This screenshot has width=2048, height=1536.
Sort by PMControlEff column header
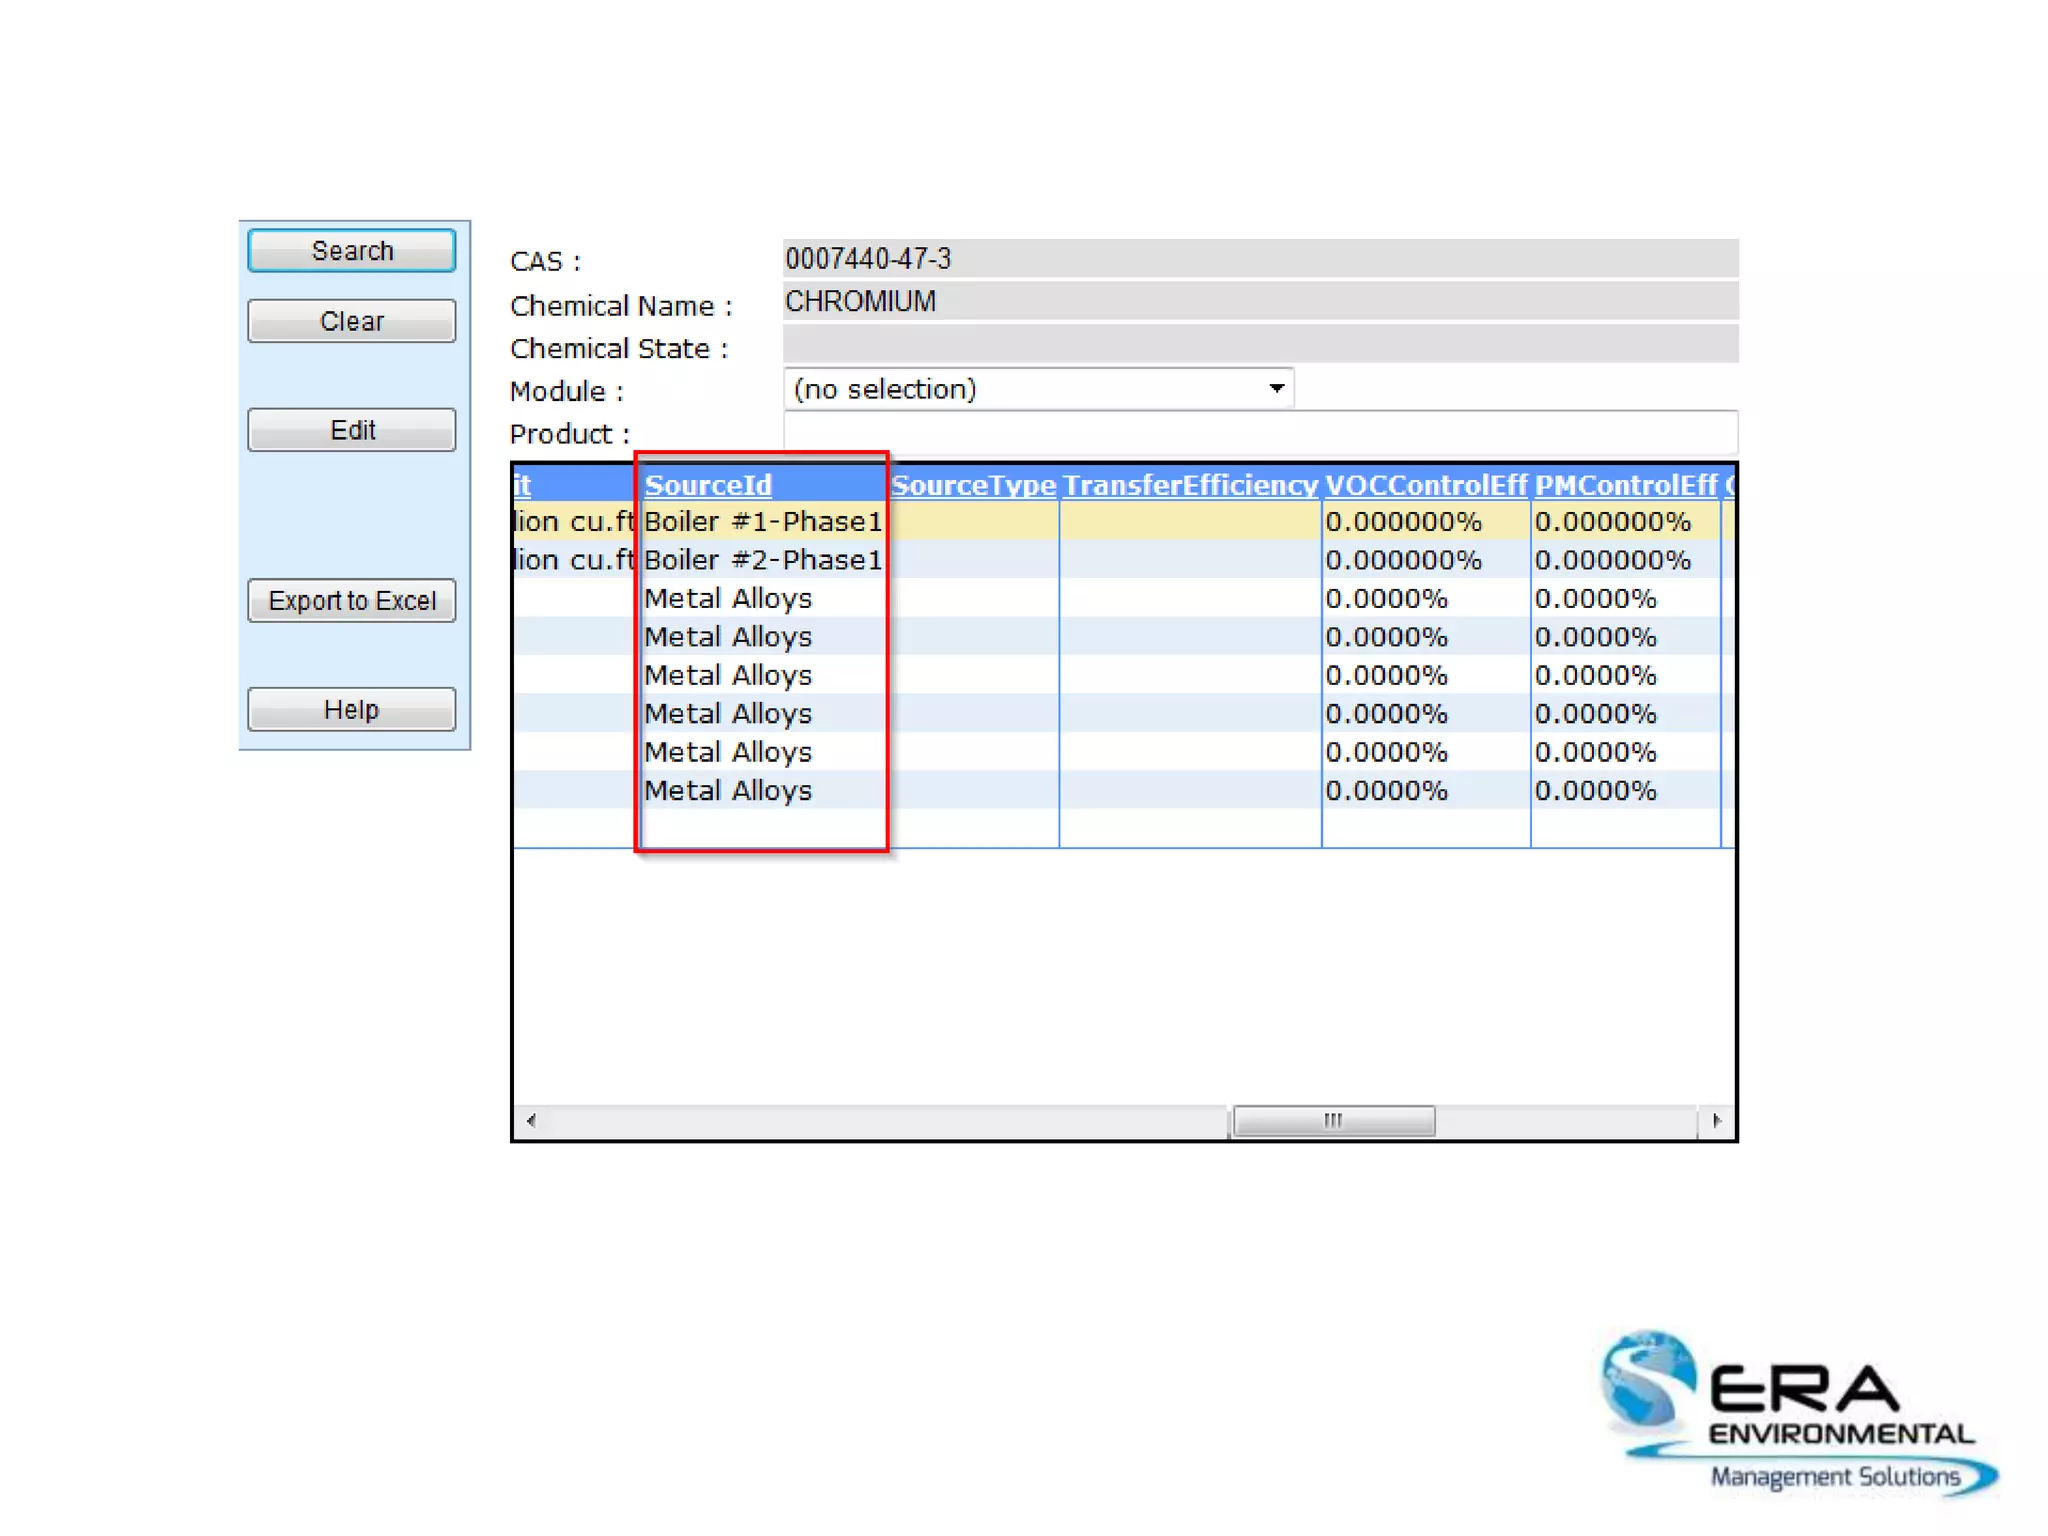tap(1625, 486)
